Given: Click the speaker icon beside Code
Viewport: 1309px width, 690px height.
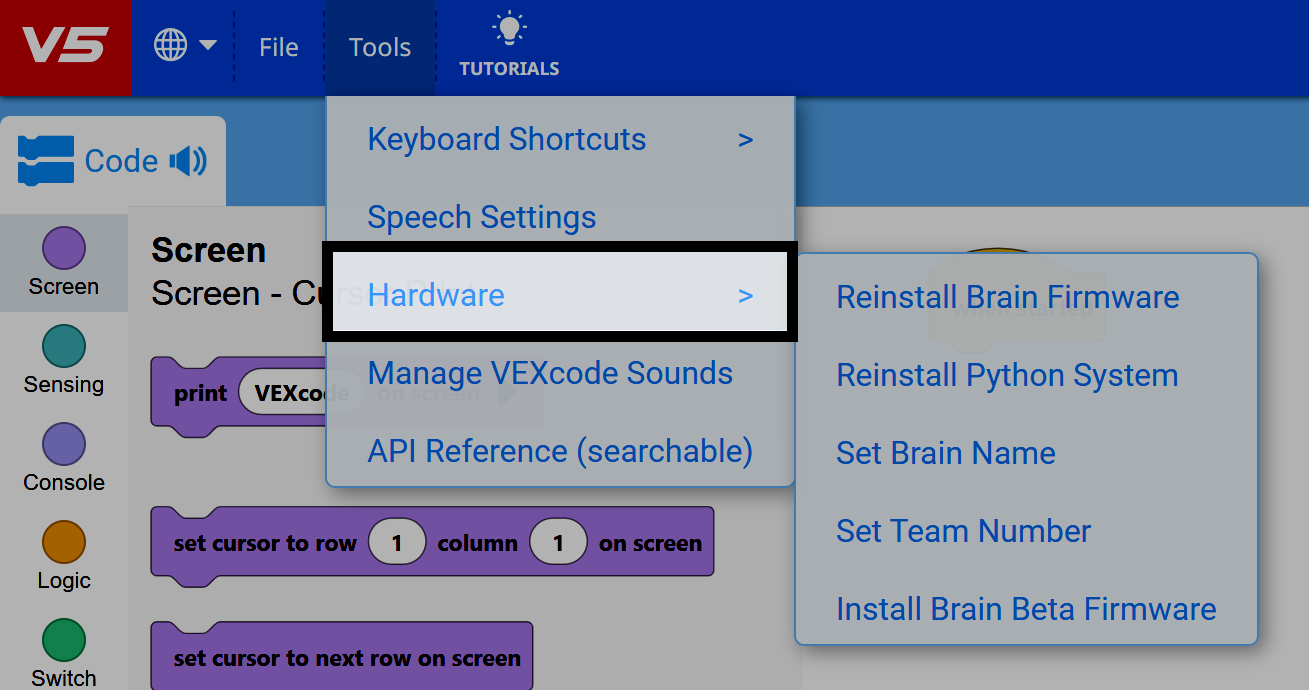Looking at the screenshot, I should pyautogui.click(x=188, y=161).
